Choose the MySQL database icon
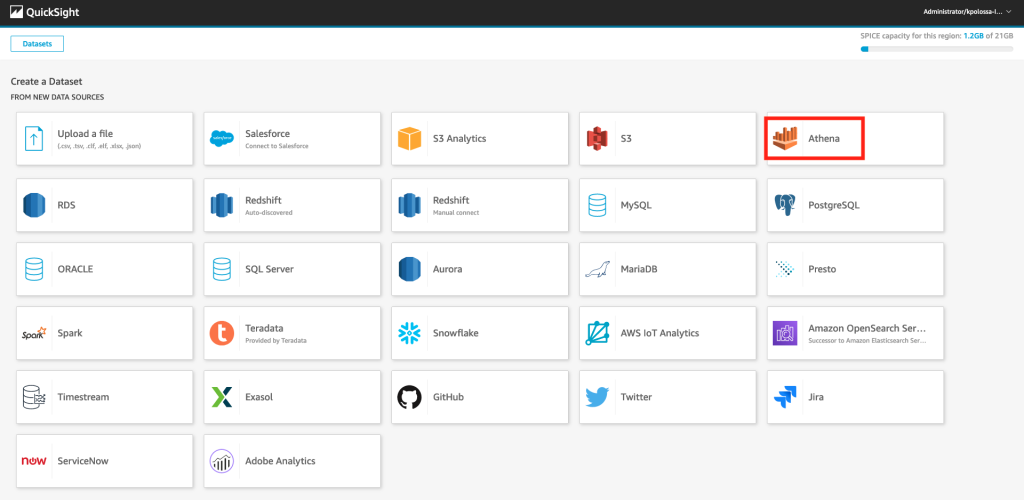Viewport: 1024px width, 500px height. [x=597, y=205]
